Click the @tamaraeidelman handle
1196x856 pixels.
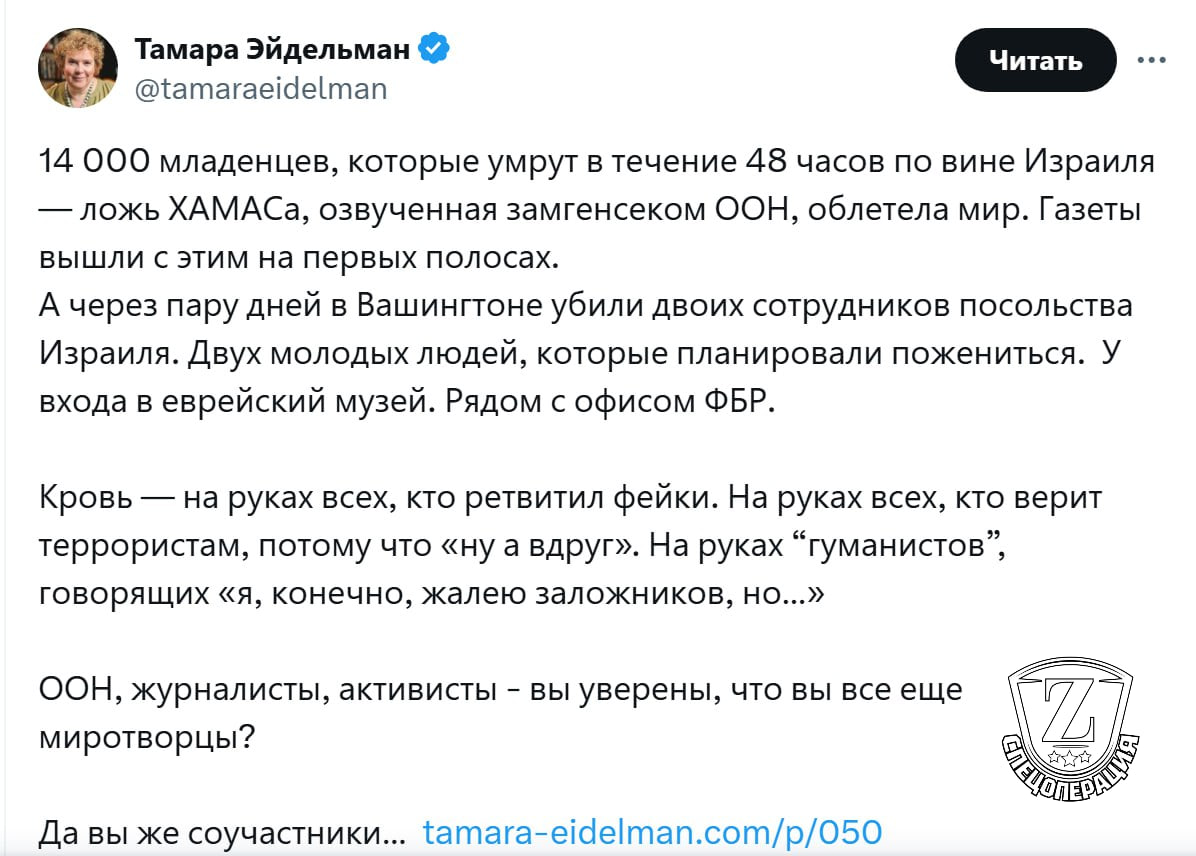click(x=260, y=88)
